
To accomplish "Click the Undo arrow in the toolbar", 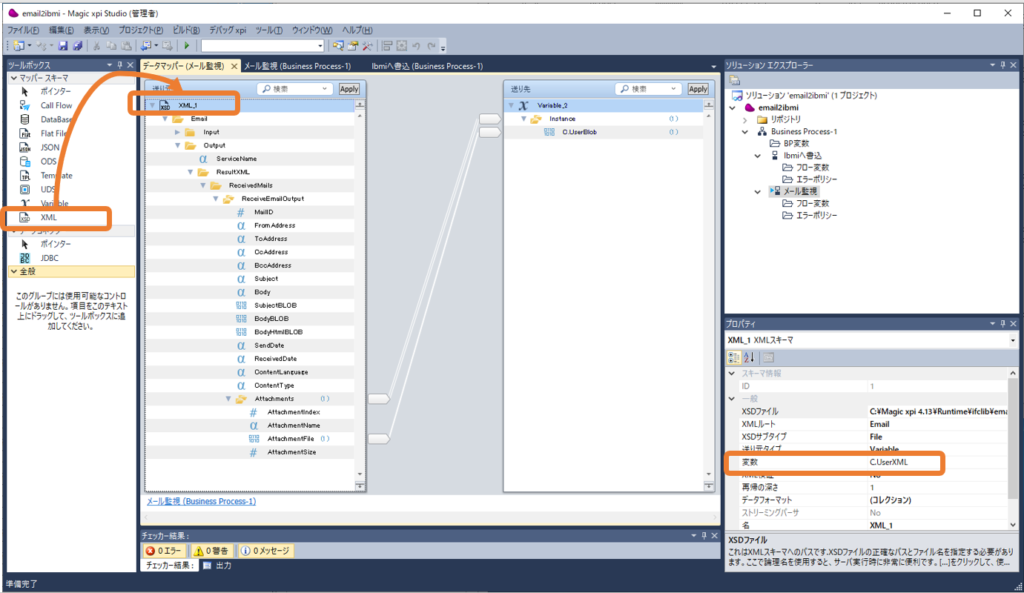I will pos(416,46).
